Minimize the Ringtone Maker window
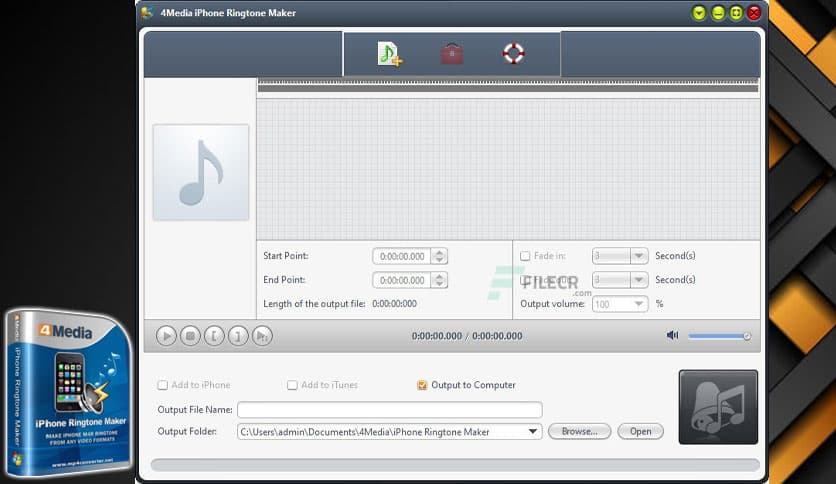The width and height of the screenshot is (836, 484). [718, 13]
